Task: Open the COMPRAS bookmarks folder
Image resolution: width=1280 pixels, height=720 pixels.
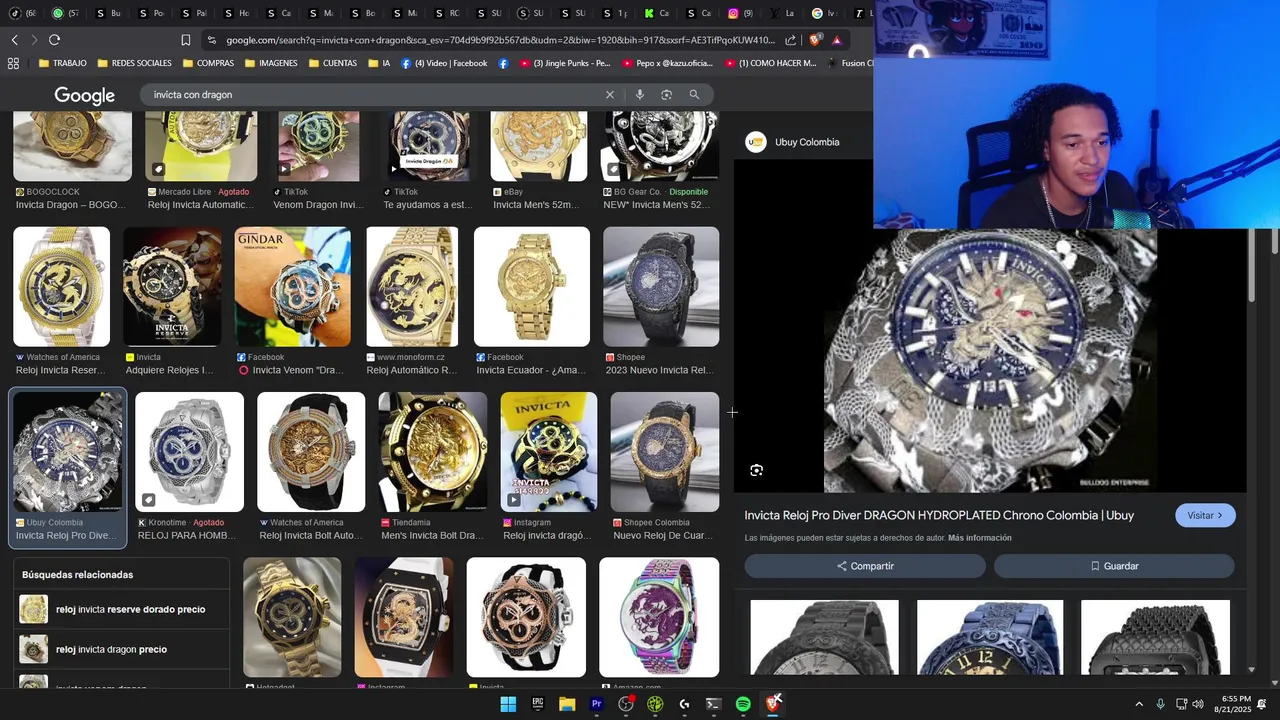Action: click(208, 63)
